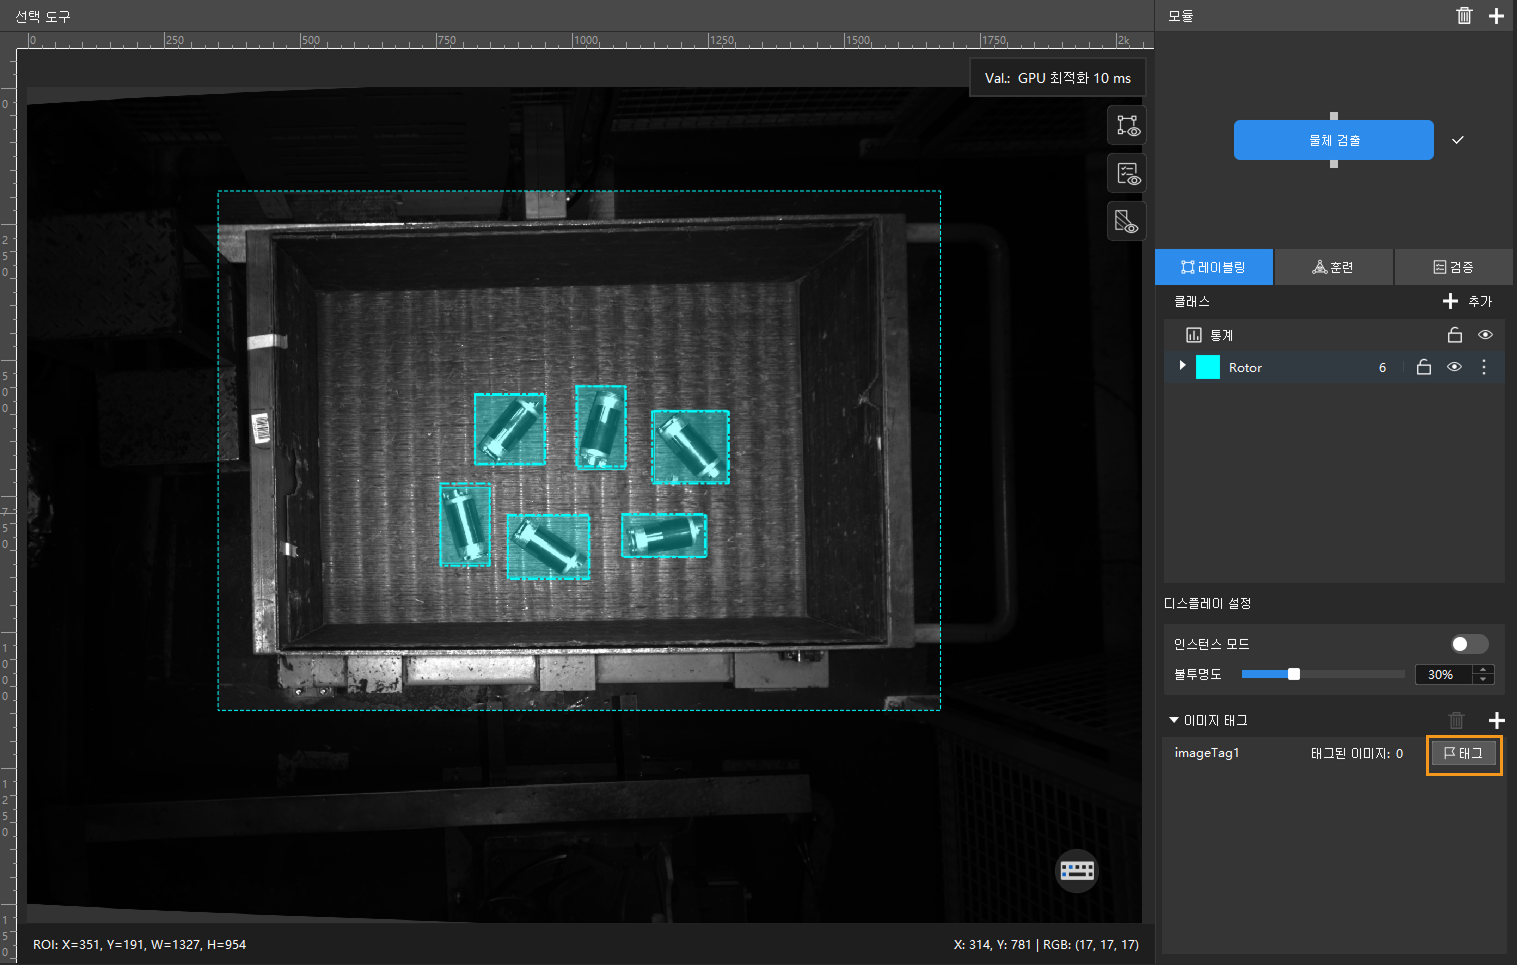Open Rotor class more options menu
This screenshot has width=1517, height=965.
click(1484, 367)
